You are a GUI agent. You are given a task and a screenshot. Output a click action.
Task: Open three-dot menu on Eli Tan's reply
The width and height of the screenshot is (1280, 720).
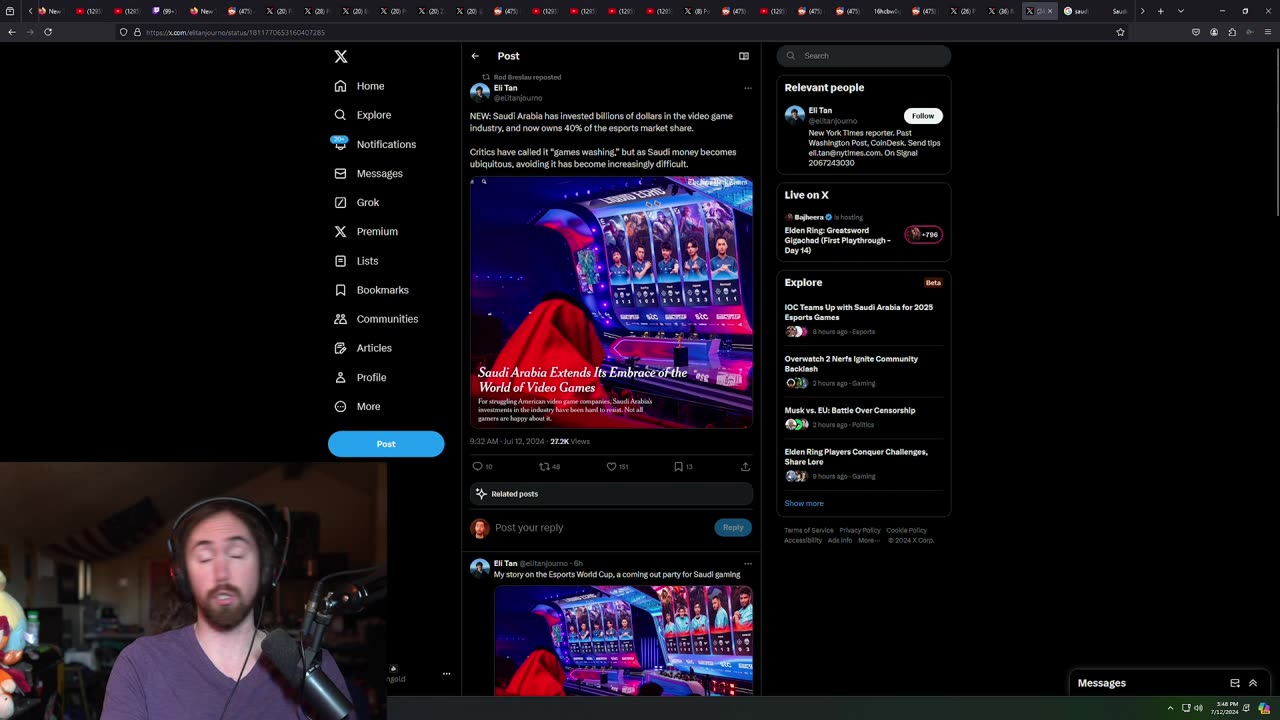tap(747, 564)
